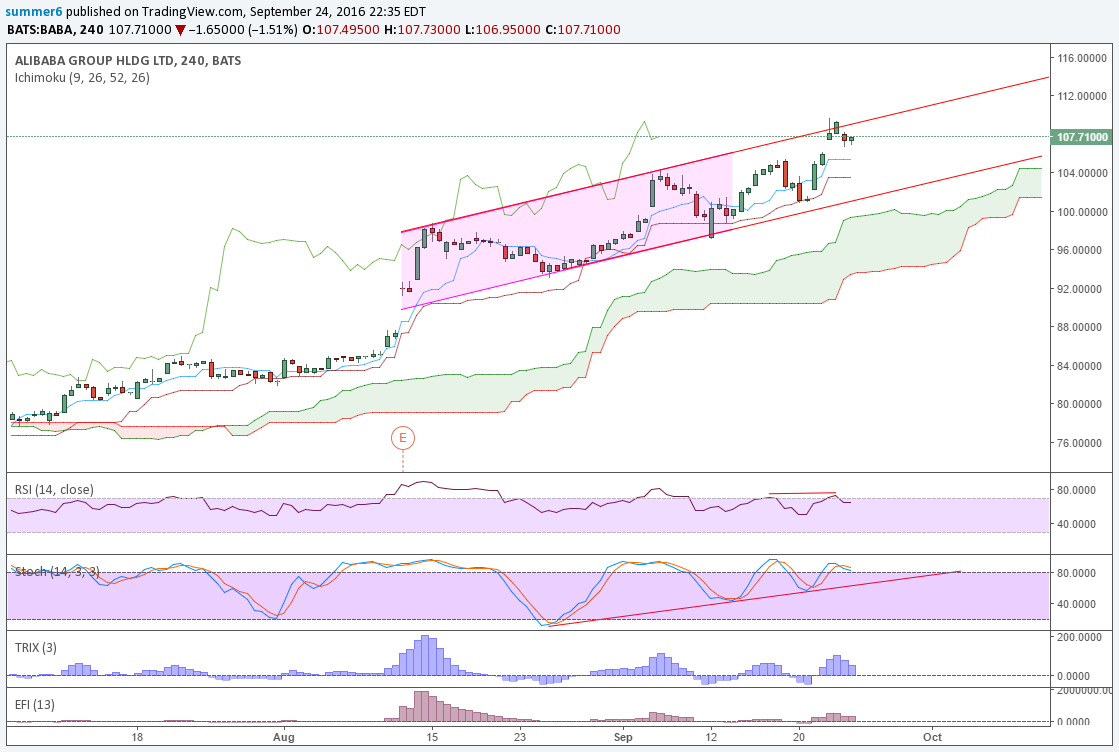Click the 15 date label on time axis
This screenshot has height=752, width=1119.
coord(432,737)
